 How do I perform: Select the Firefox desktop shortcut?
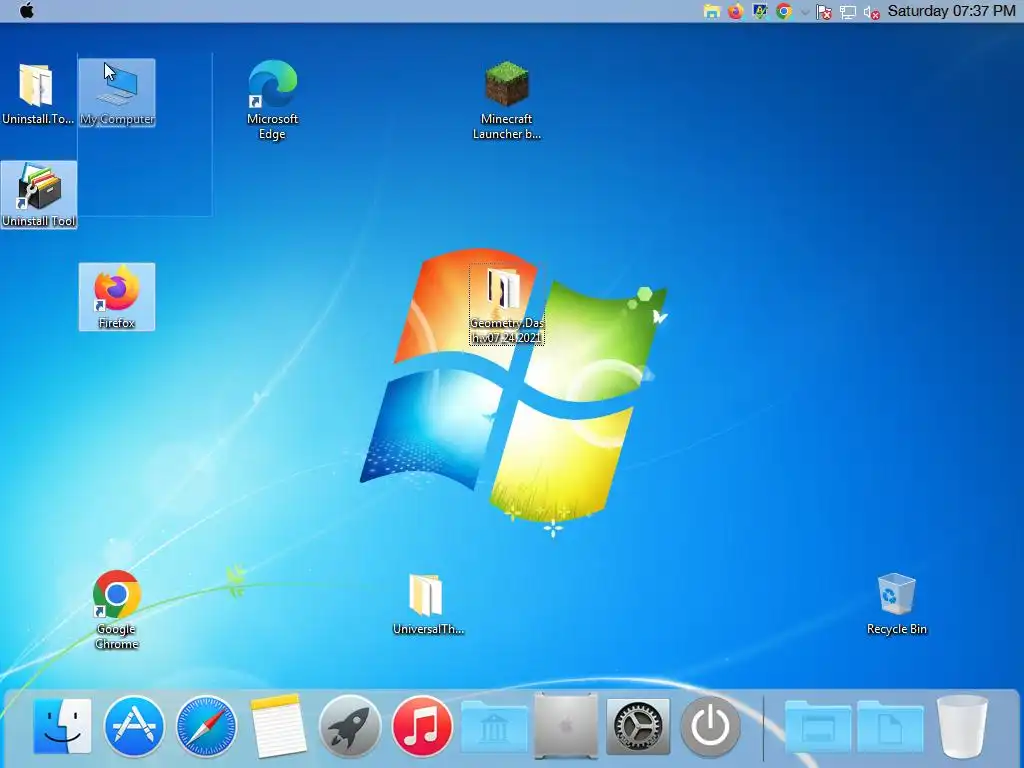pos(117,296)
